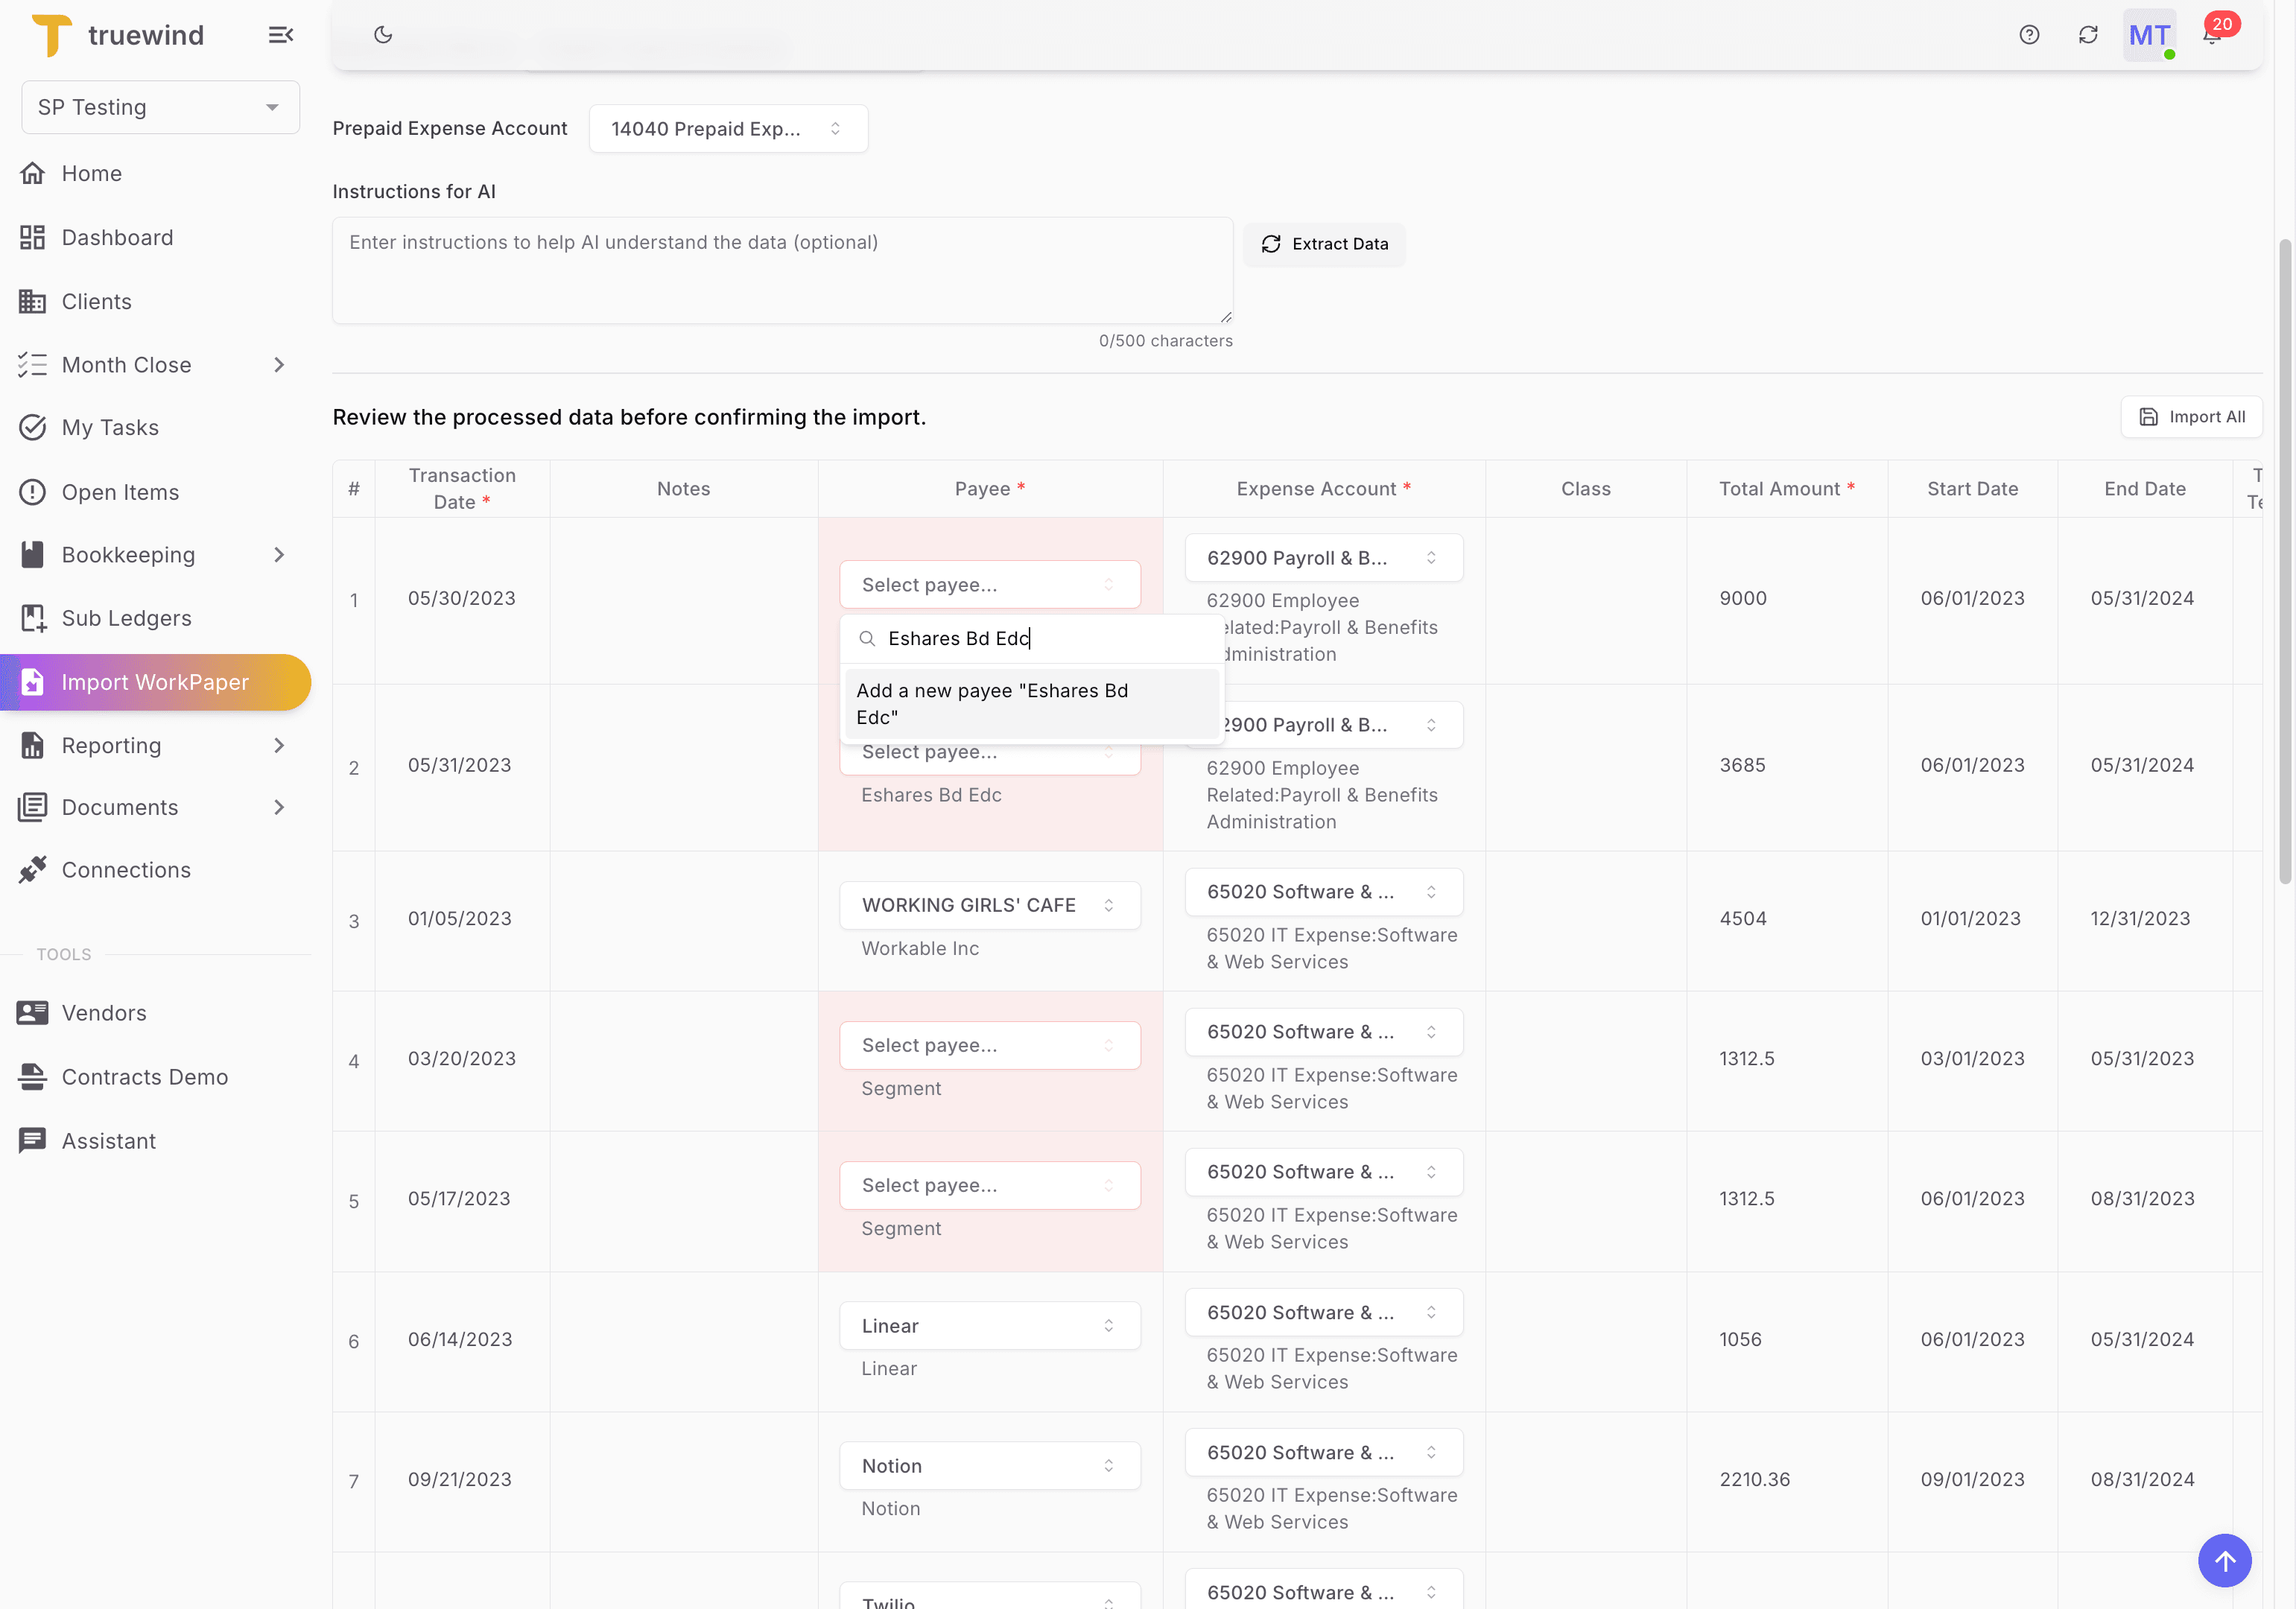Select the Sub Ledgers icon in sidebar
This screenshot has height=1609, width=2296.
coord(33,618)
